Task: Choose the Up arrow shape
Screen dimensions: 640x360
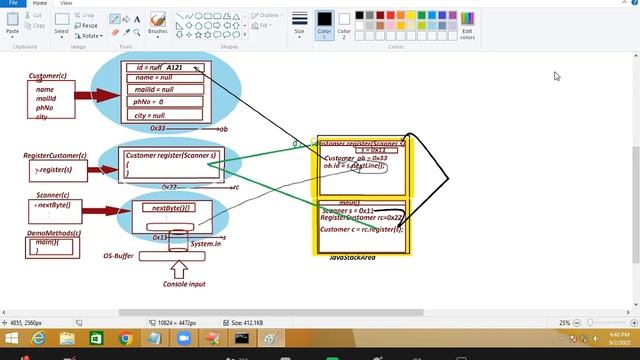Action: coord(236,26)
